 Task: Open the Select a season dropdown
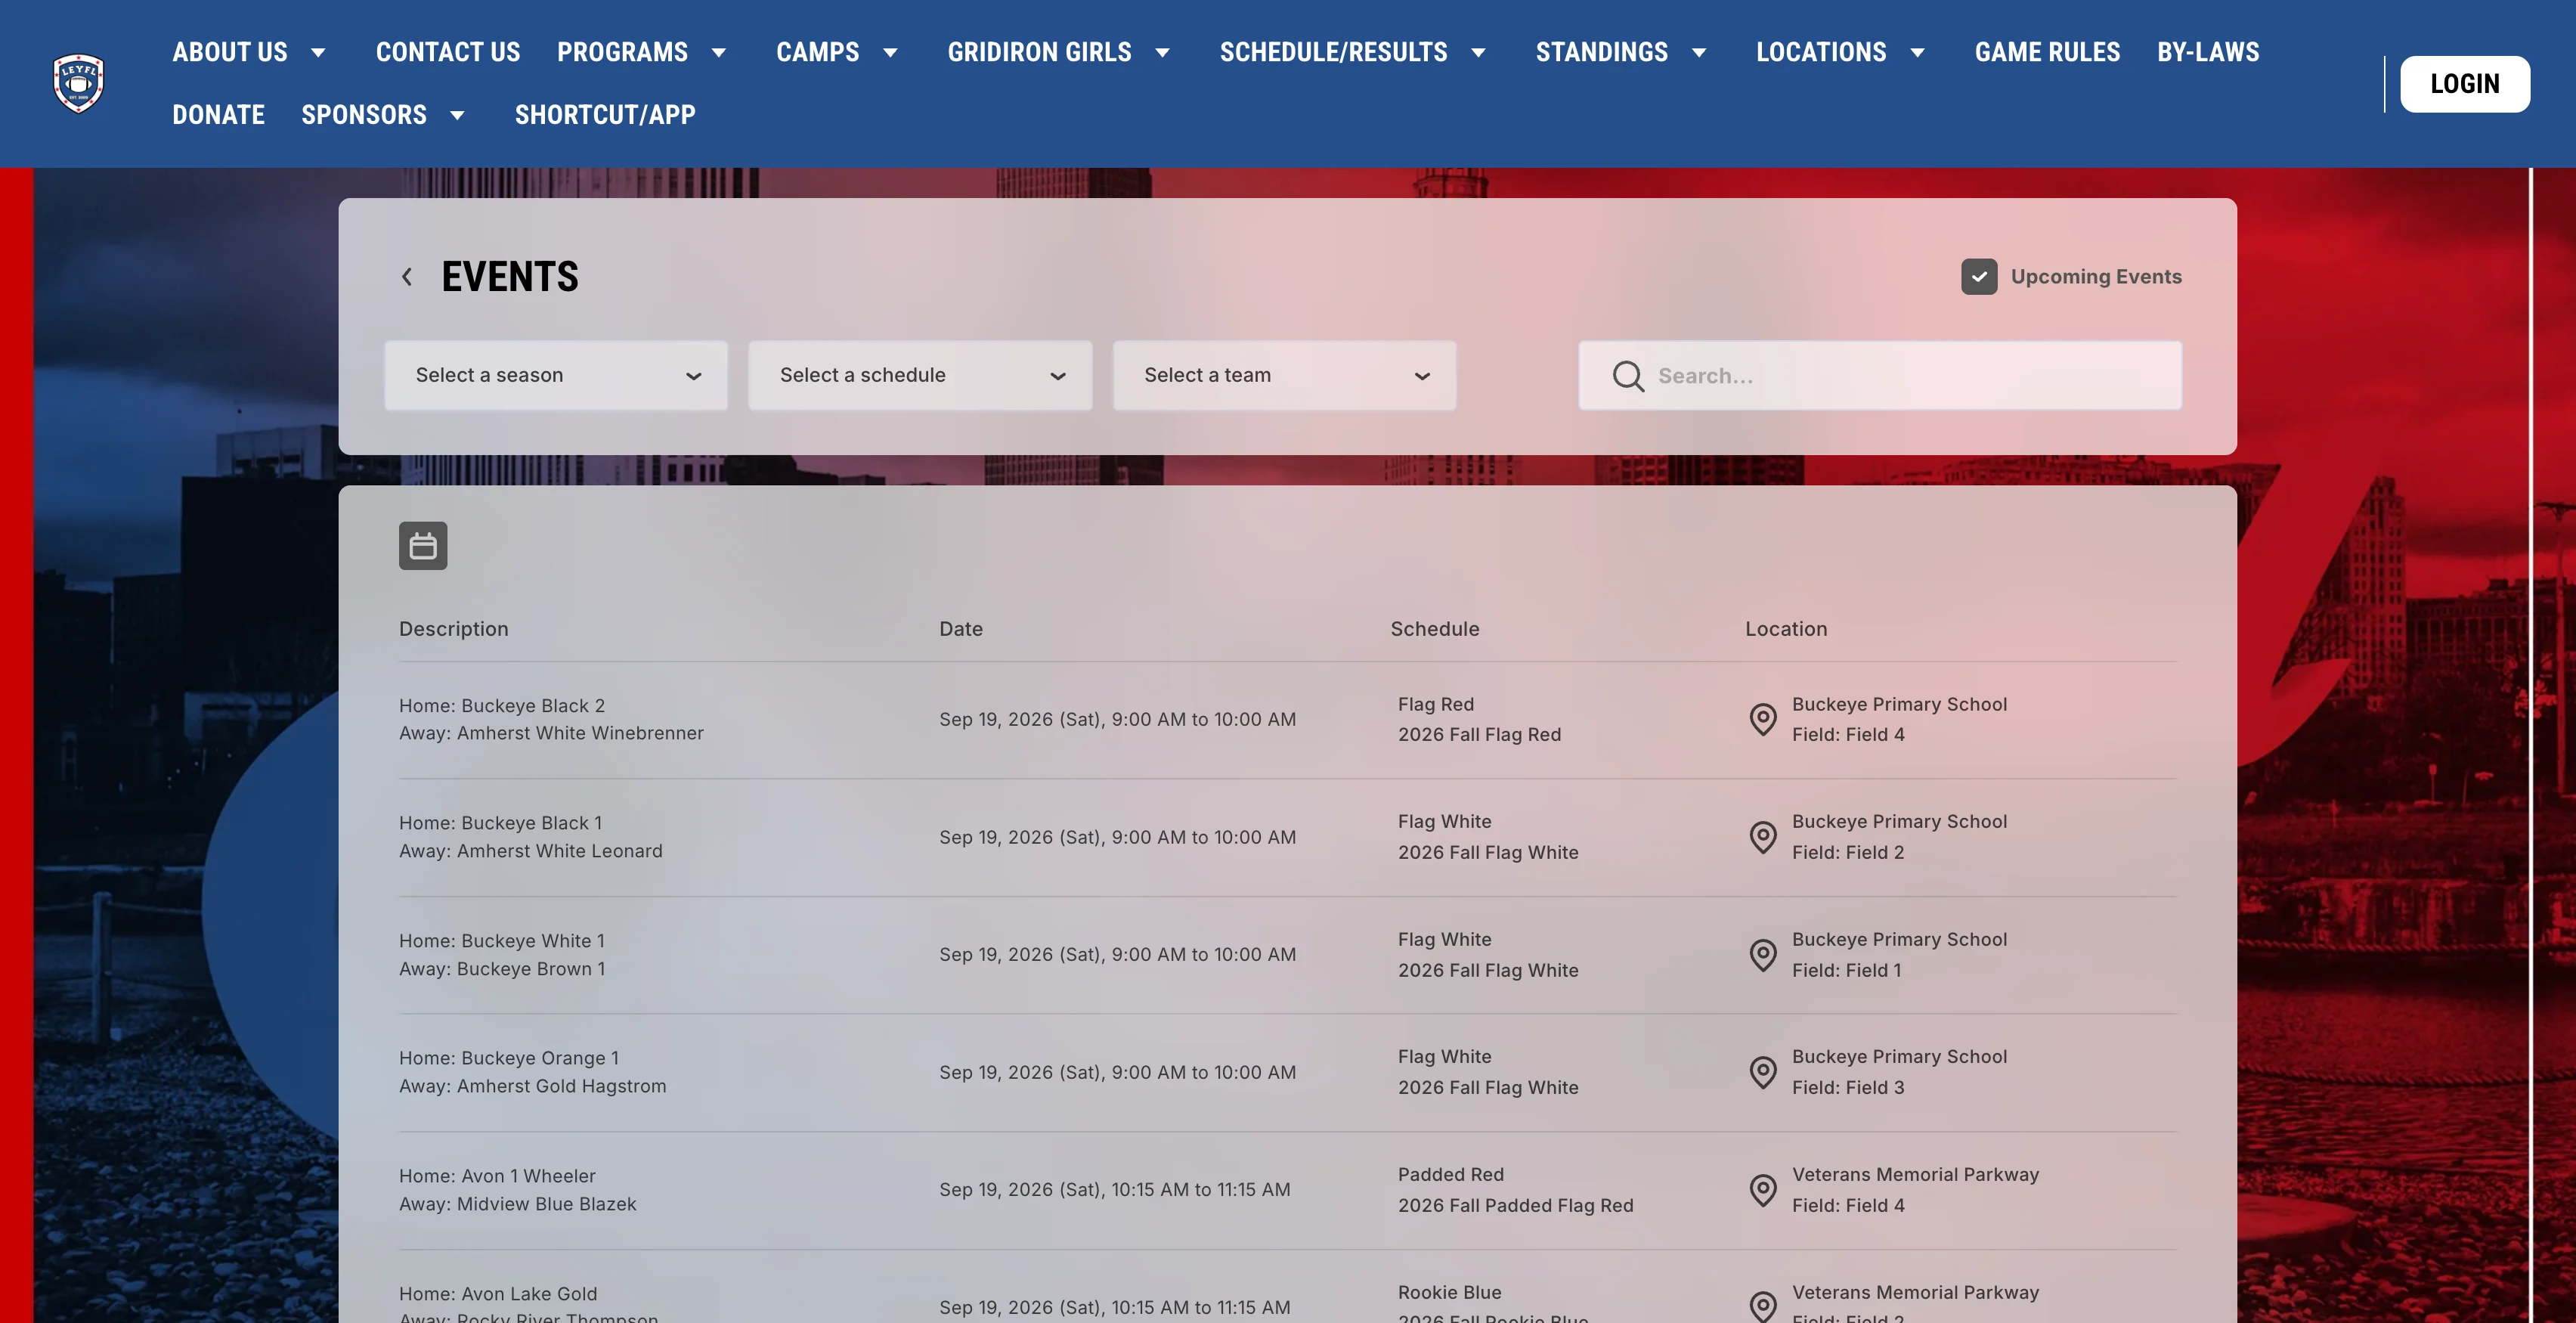click(x=556, y=375)
